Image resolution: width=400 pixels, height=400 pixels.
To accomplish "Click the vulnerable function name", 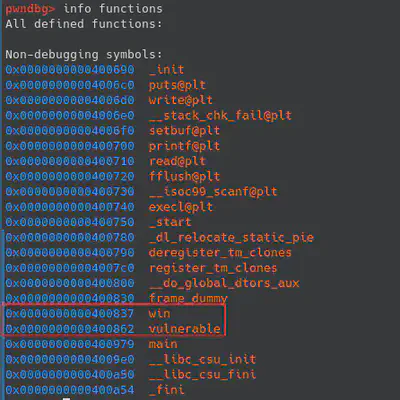I will point(185,329).
